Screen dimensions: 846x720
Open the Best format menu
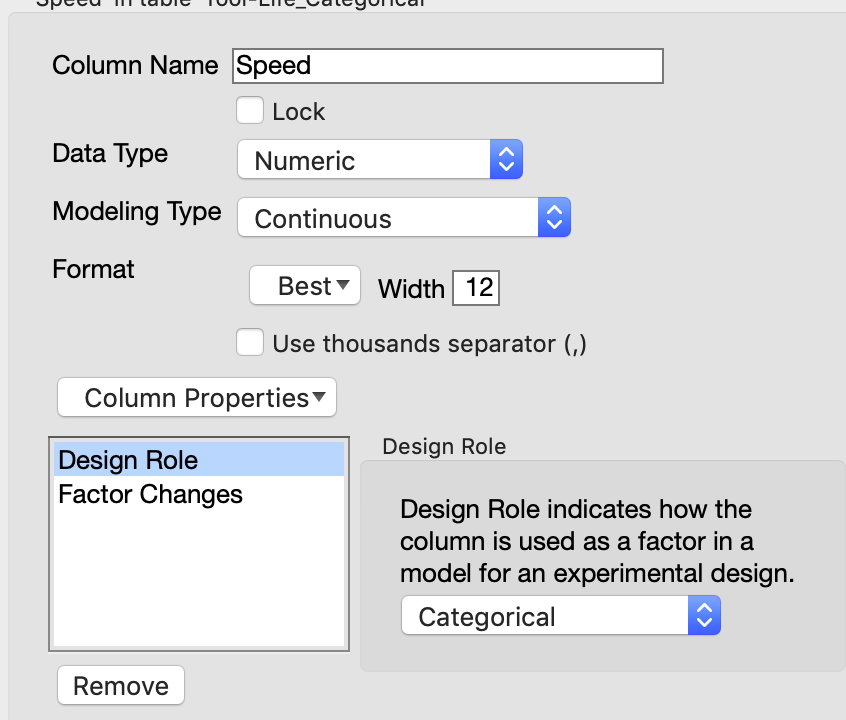pos(304,284)
